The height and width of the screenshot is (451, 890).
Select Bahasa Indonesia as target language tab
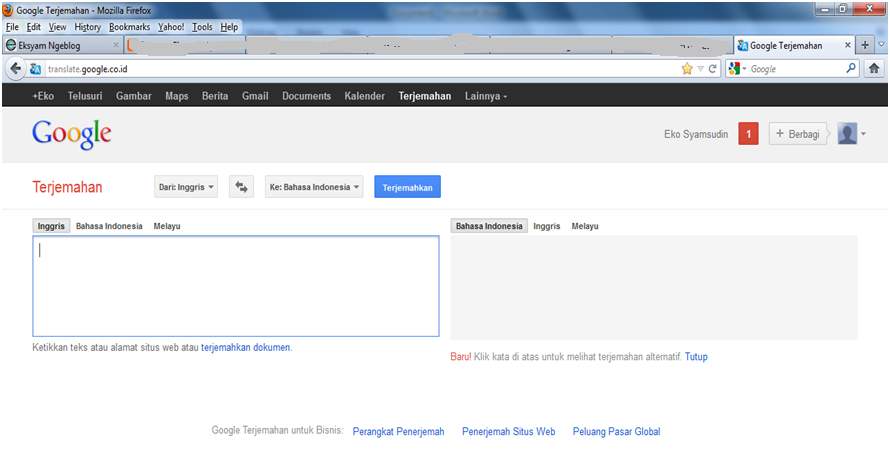489,226
